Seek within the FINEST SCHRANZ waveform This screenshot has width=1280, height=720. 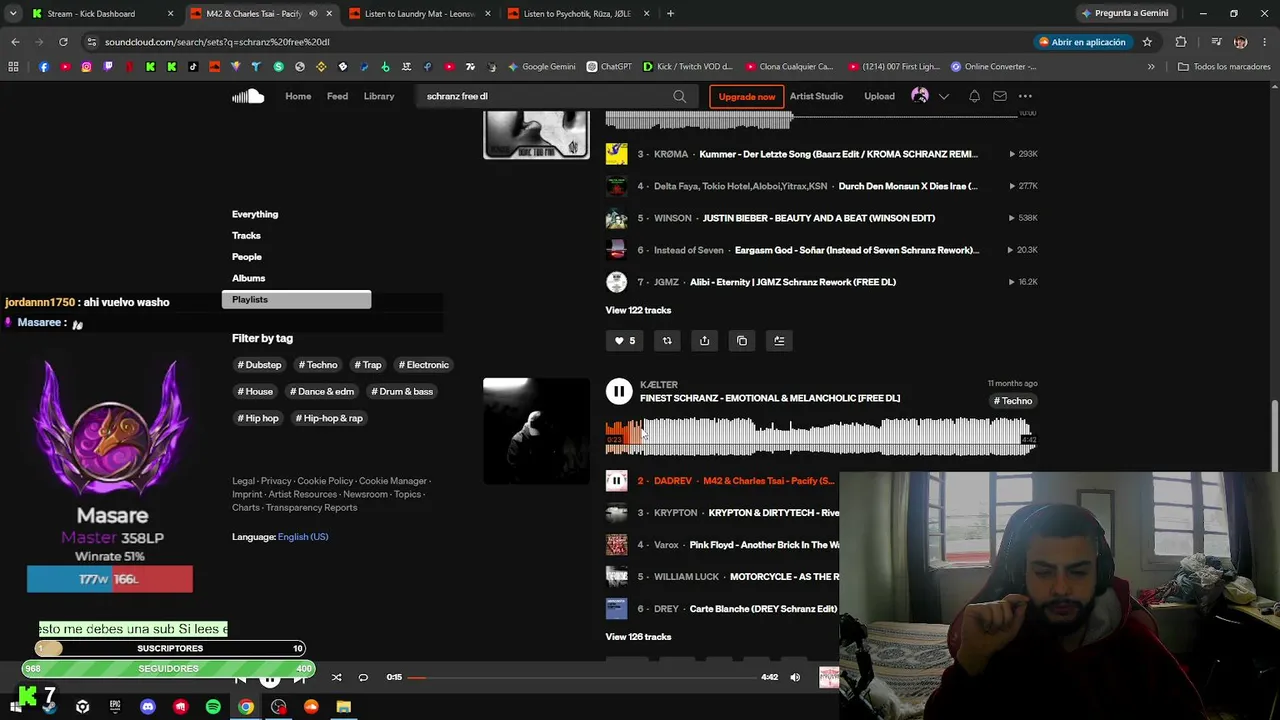point(820,438)
